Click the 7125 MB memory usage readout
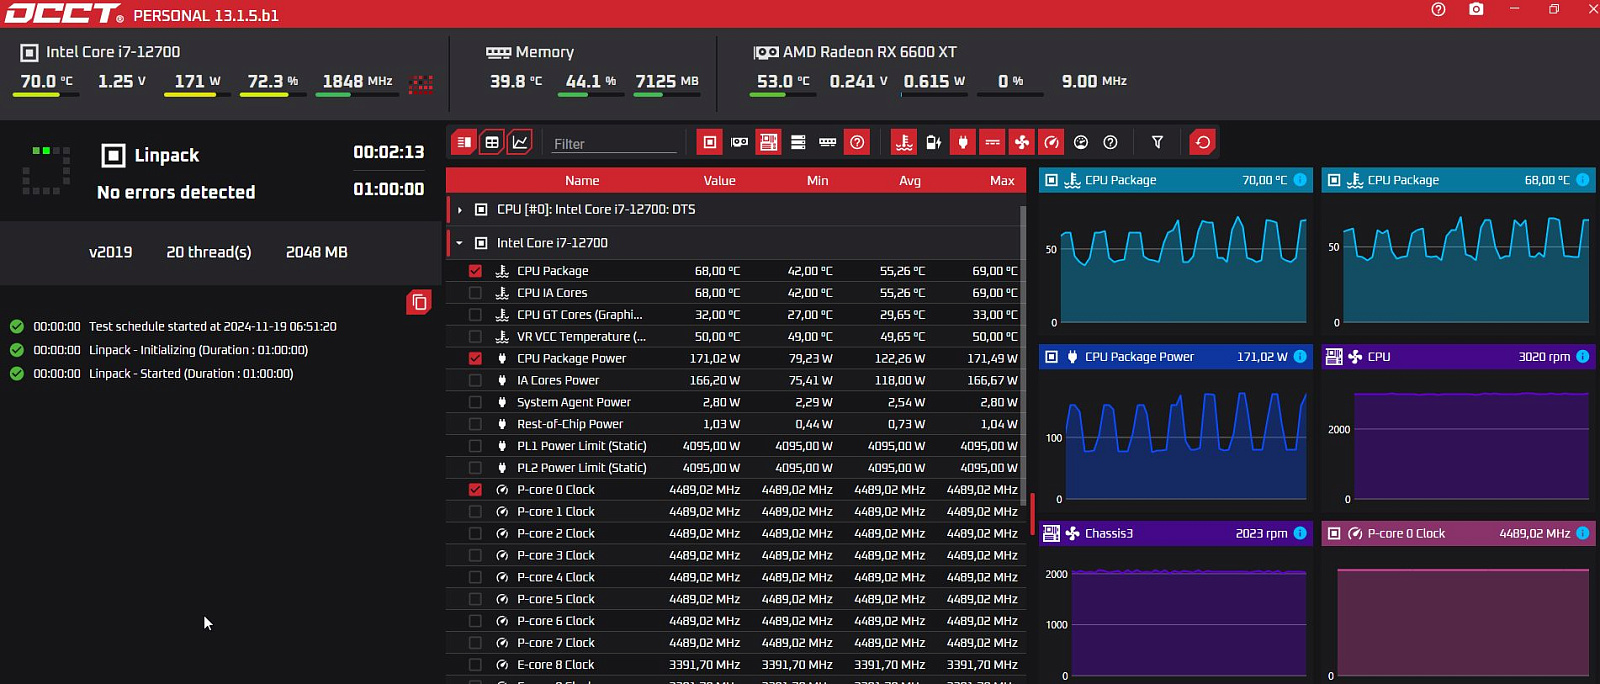 click(667, 81)
